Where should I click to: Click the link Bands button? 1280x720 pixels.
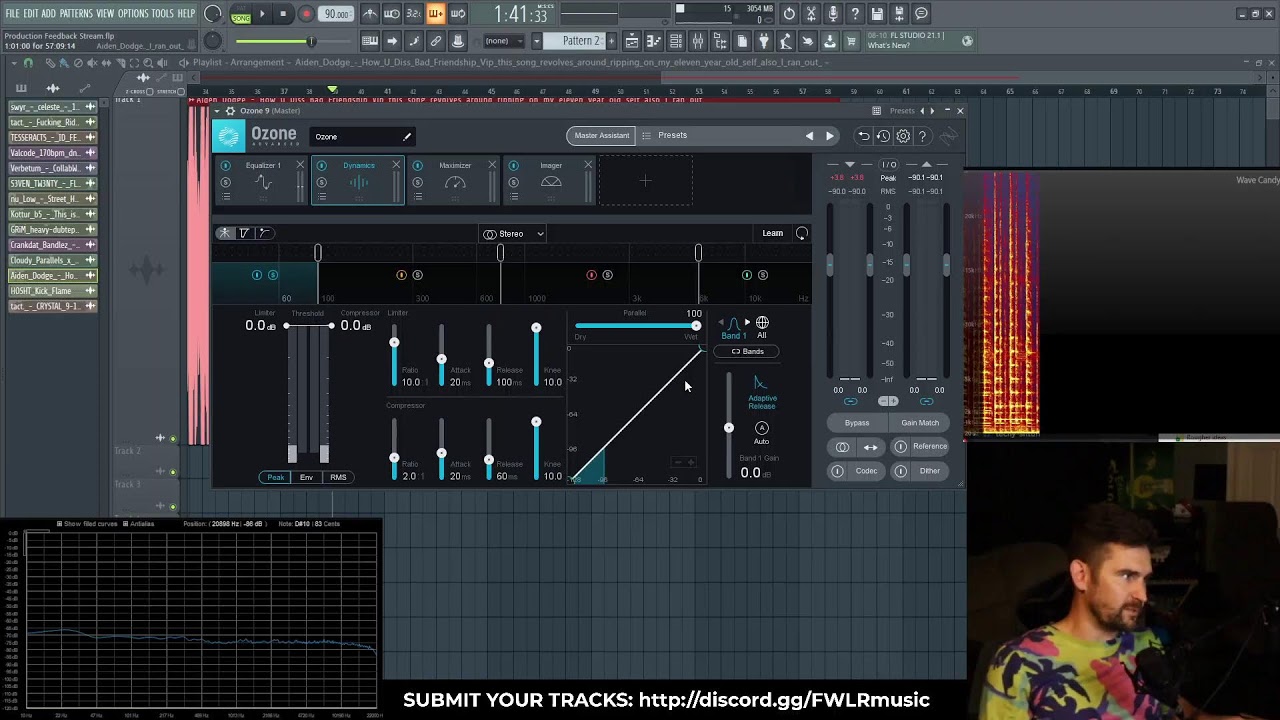[748, 351]
